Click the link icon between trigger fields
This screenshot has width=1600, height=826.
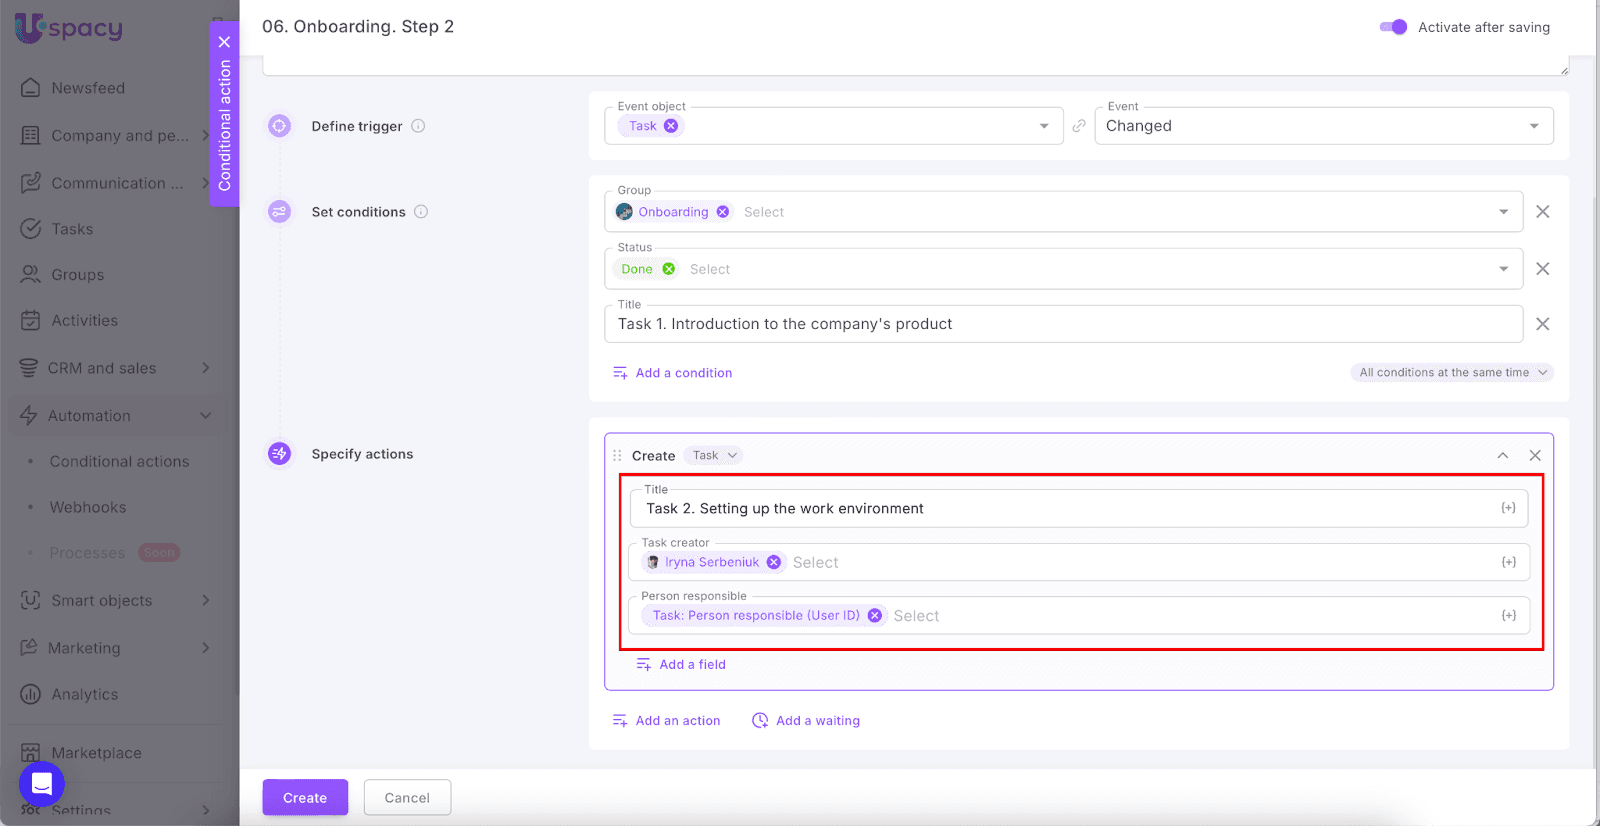[1079, 126]
